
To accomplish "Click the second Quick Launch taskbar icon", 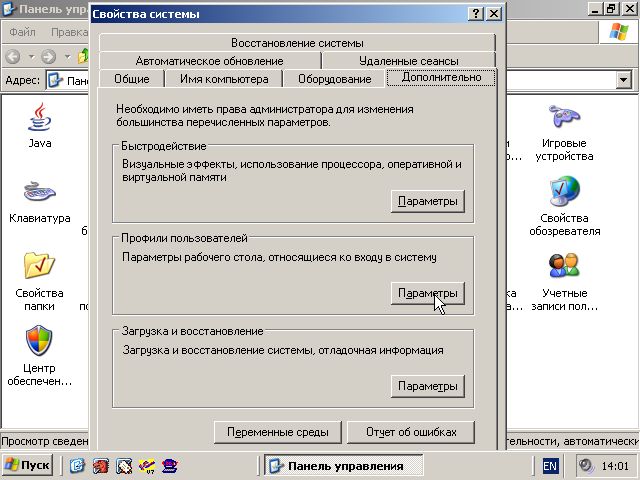I will coord(100,465).
